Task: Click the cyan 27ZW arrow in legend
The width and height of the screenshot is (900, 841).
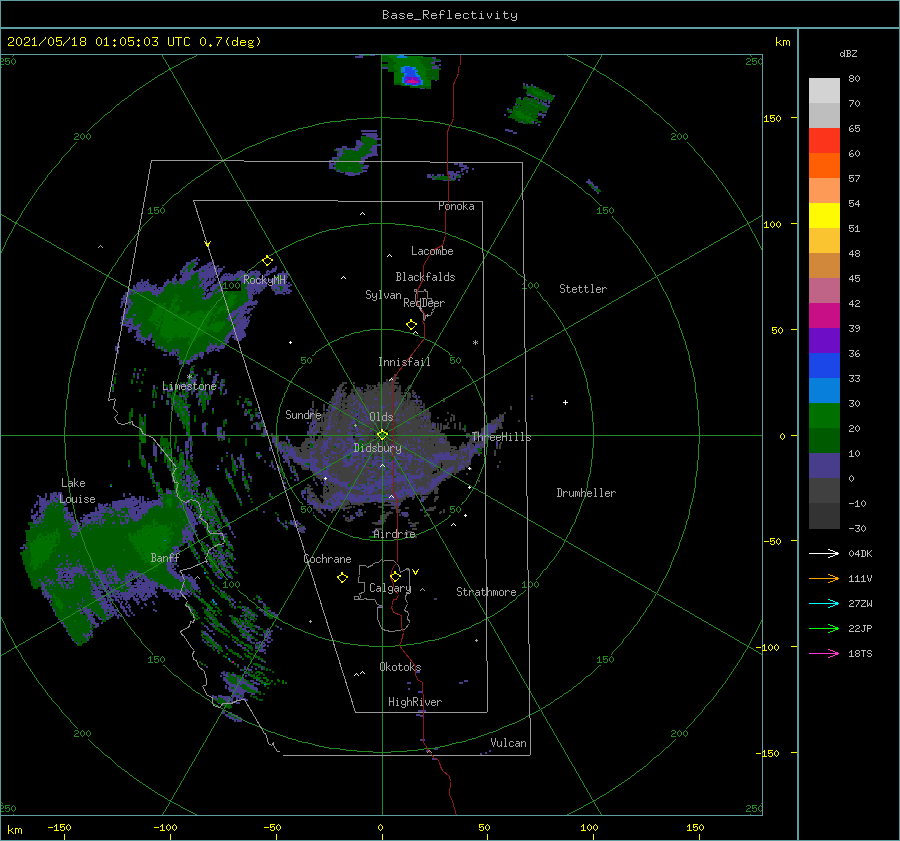Action: click(824, 603)
